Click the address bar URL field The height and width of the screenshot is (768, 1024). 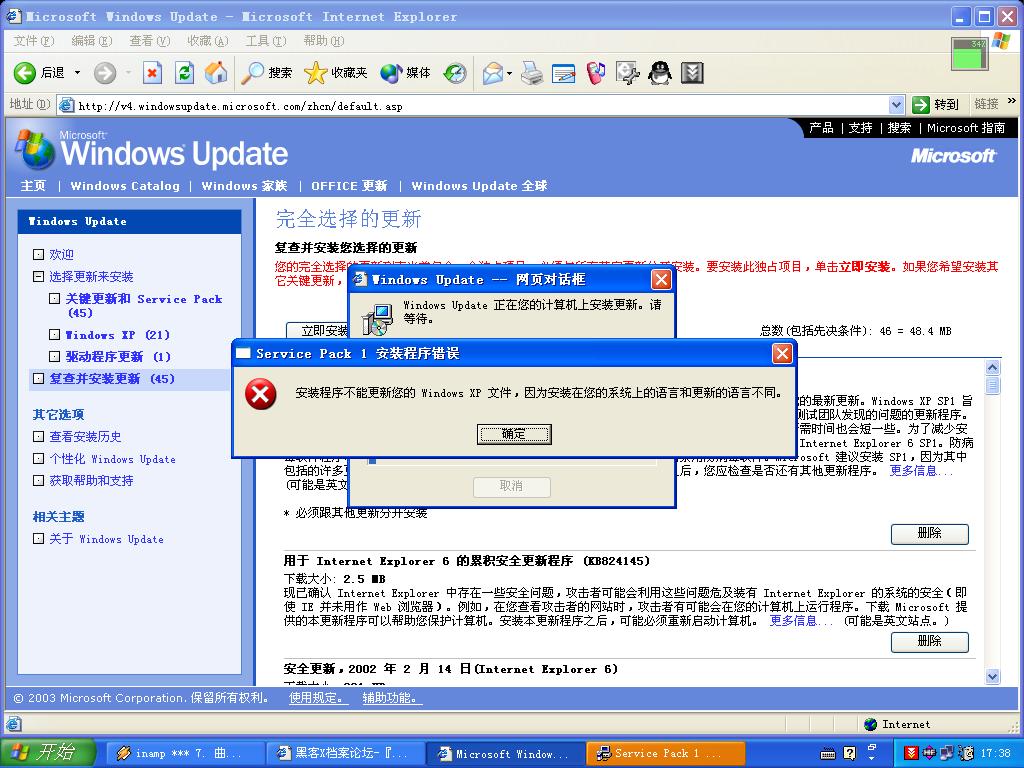(x=481, y=105)
